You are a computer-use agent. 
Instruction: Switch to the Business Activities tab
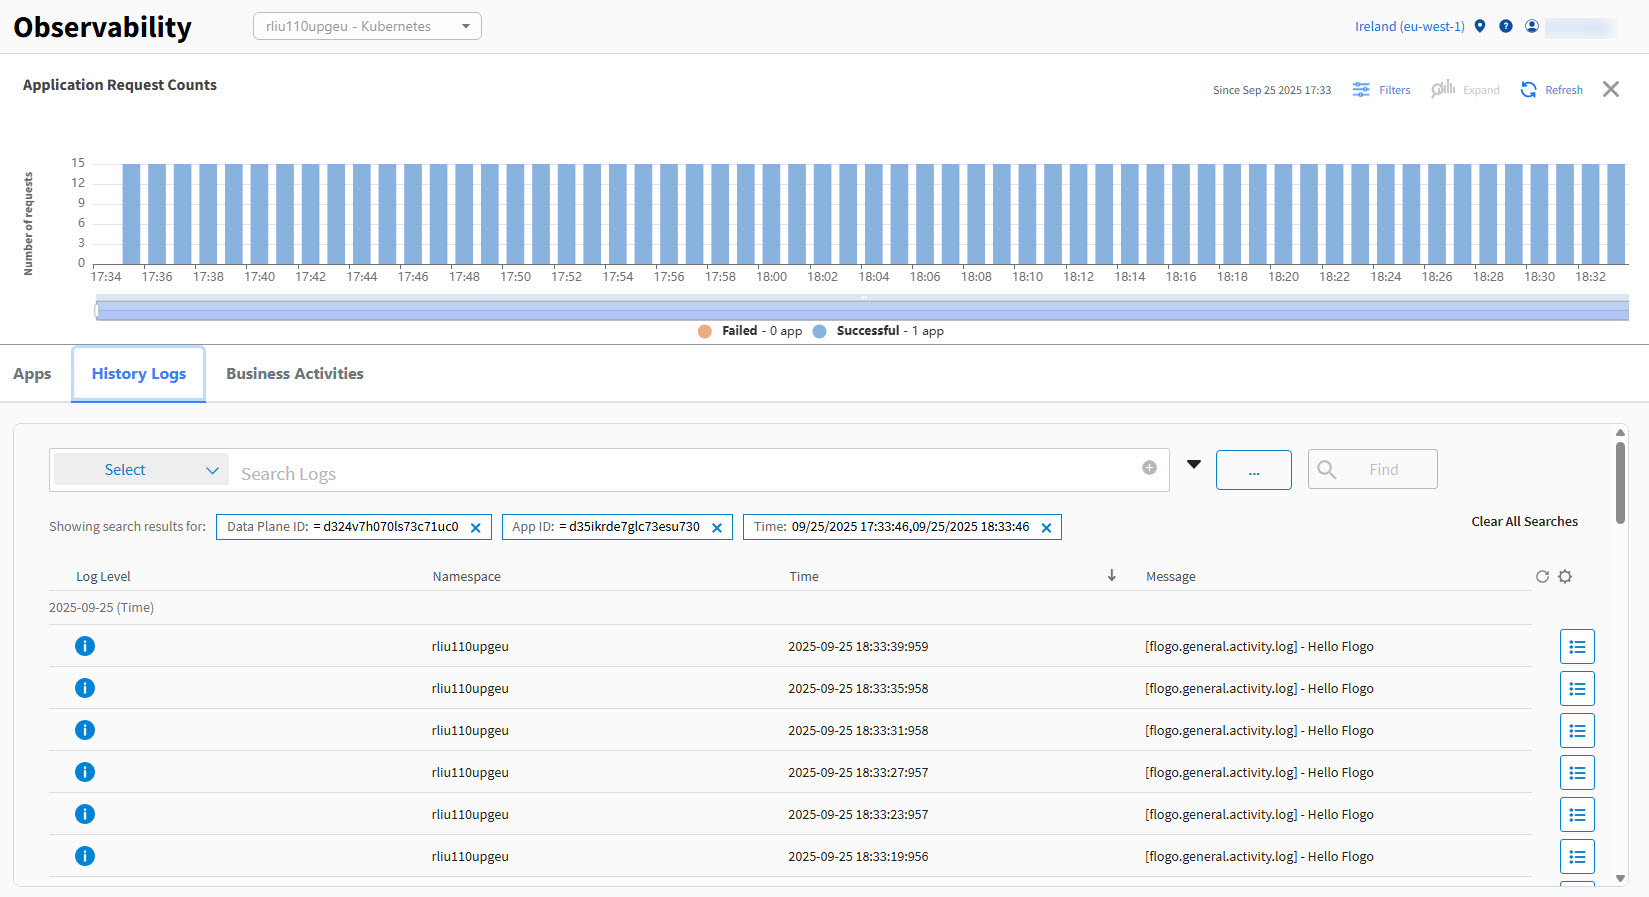(x=294, y=374)
